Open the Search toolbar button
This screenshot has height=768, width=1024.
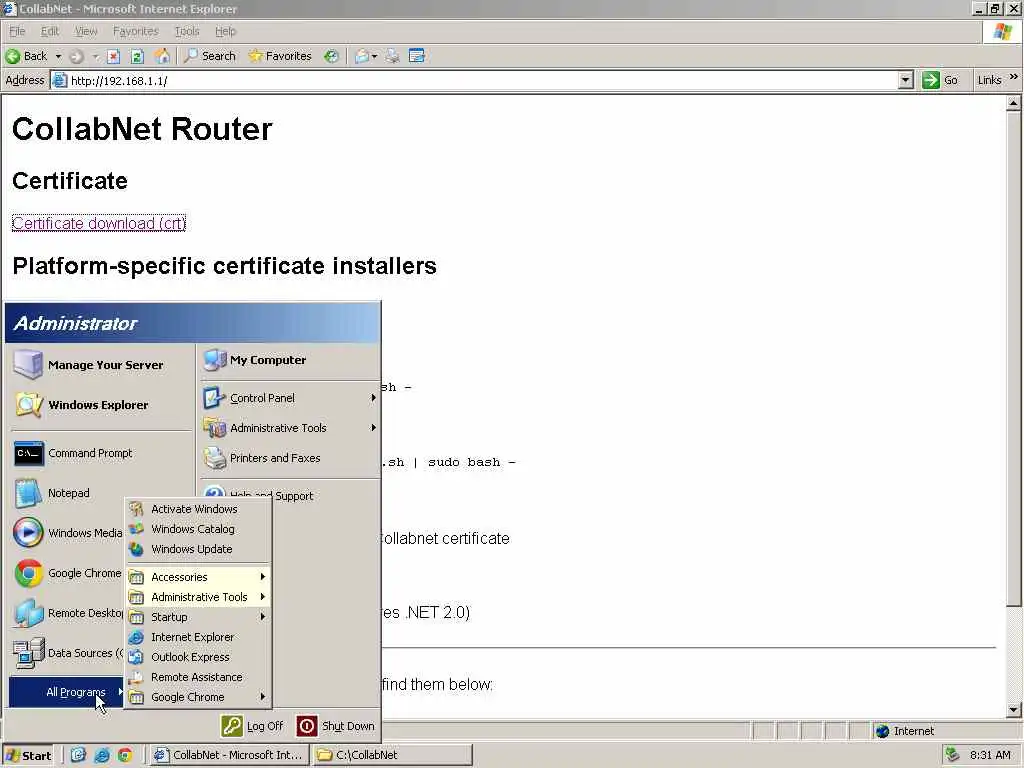click(x=209, y=56)
